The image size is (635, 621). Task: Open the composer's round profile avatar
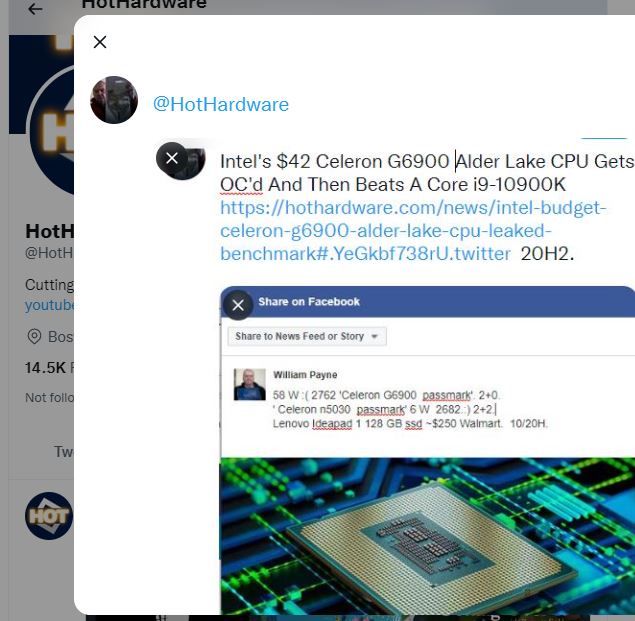(114, 100)
